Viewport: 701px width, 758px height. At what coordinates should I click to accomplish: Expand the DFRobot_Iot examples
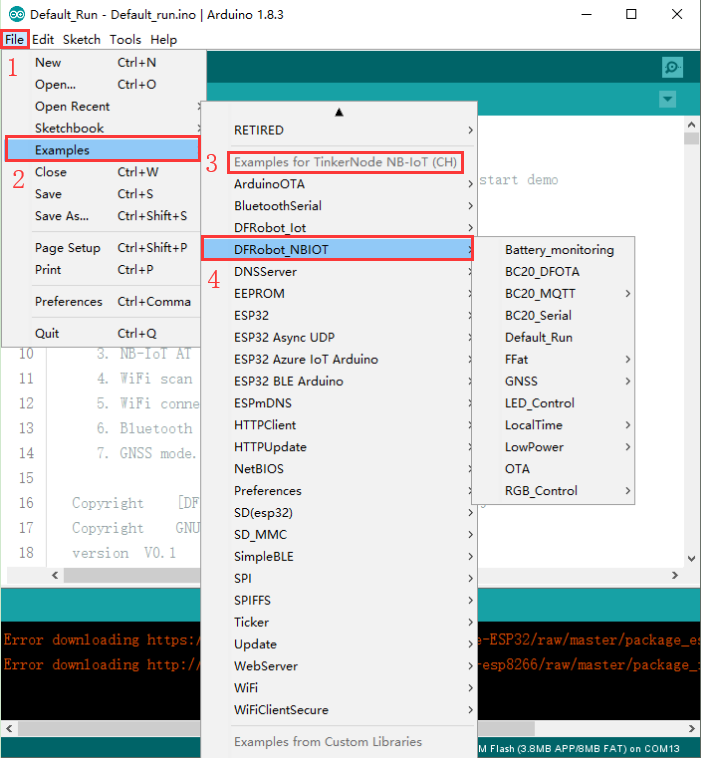339,228
